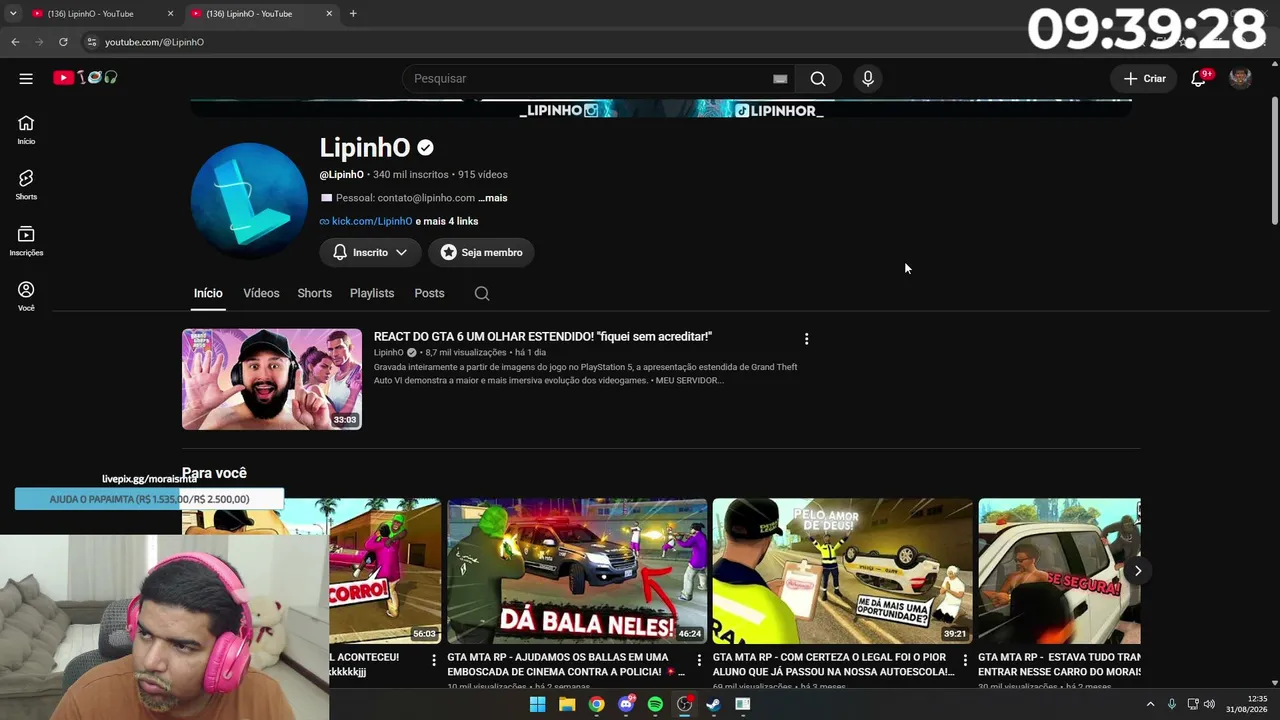This screenshot has width=1280, height=720.
Task: Open the Windows Start menu
Action: coord(537,704)
